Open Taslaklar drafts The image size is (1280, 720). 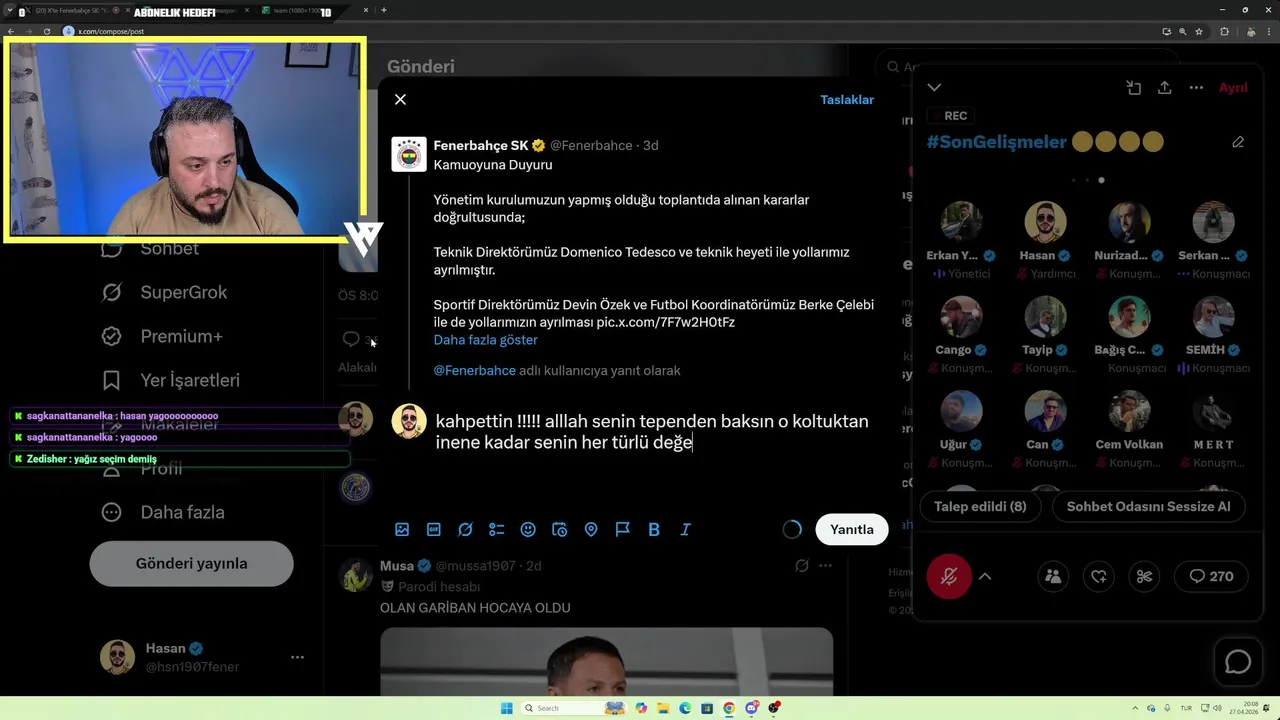pyautogui.click(x=847, y=99)
